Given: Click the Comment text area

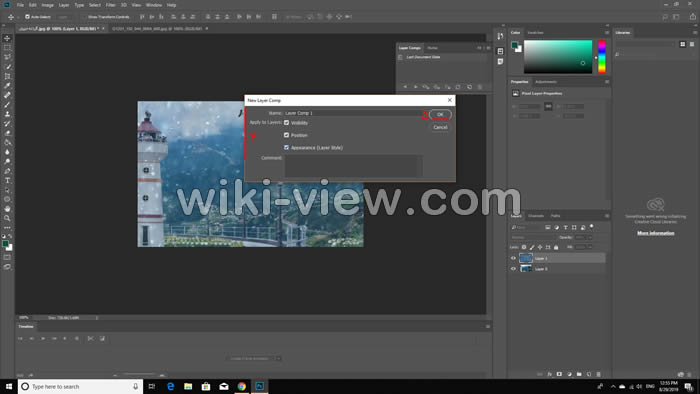Looking at the screenshot, I should point(353,166).
